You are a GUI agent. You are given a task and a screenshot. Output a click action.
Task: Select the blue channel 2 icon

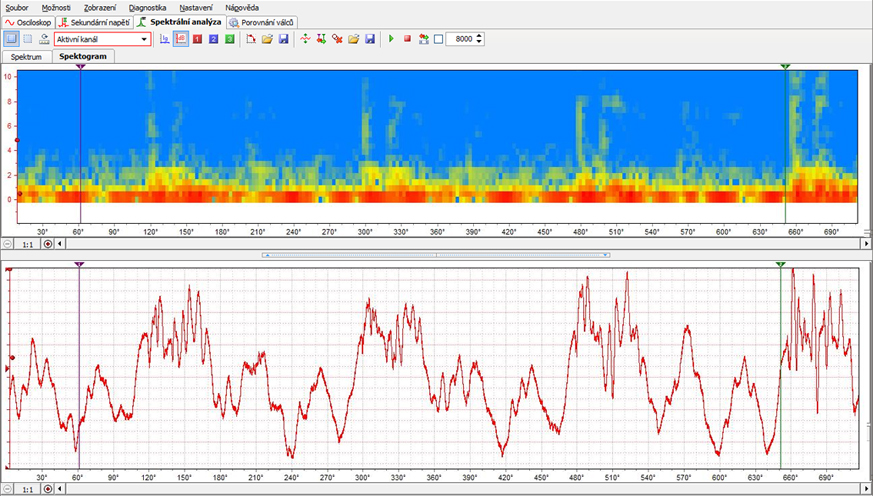click(213, 39)
